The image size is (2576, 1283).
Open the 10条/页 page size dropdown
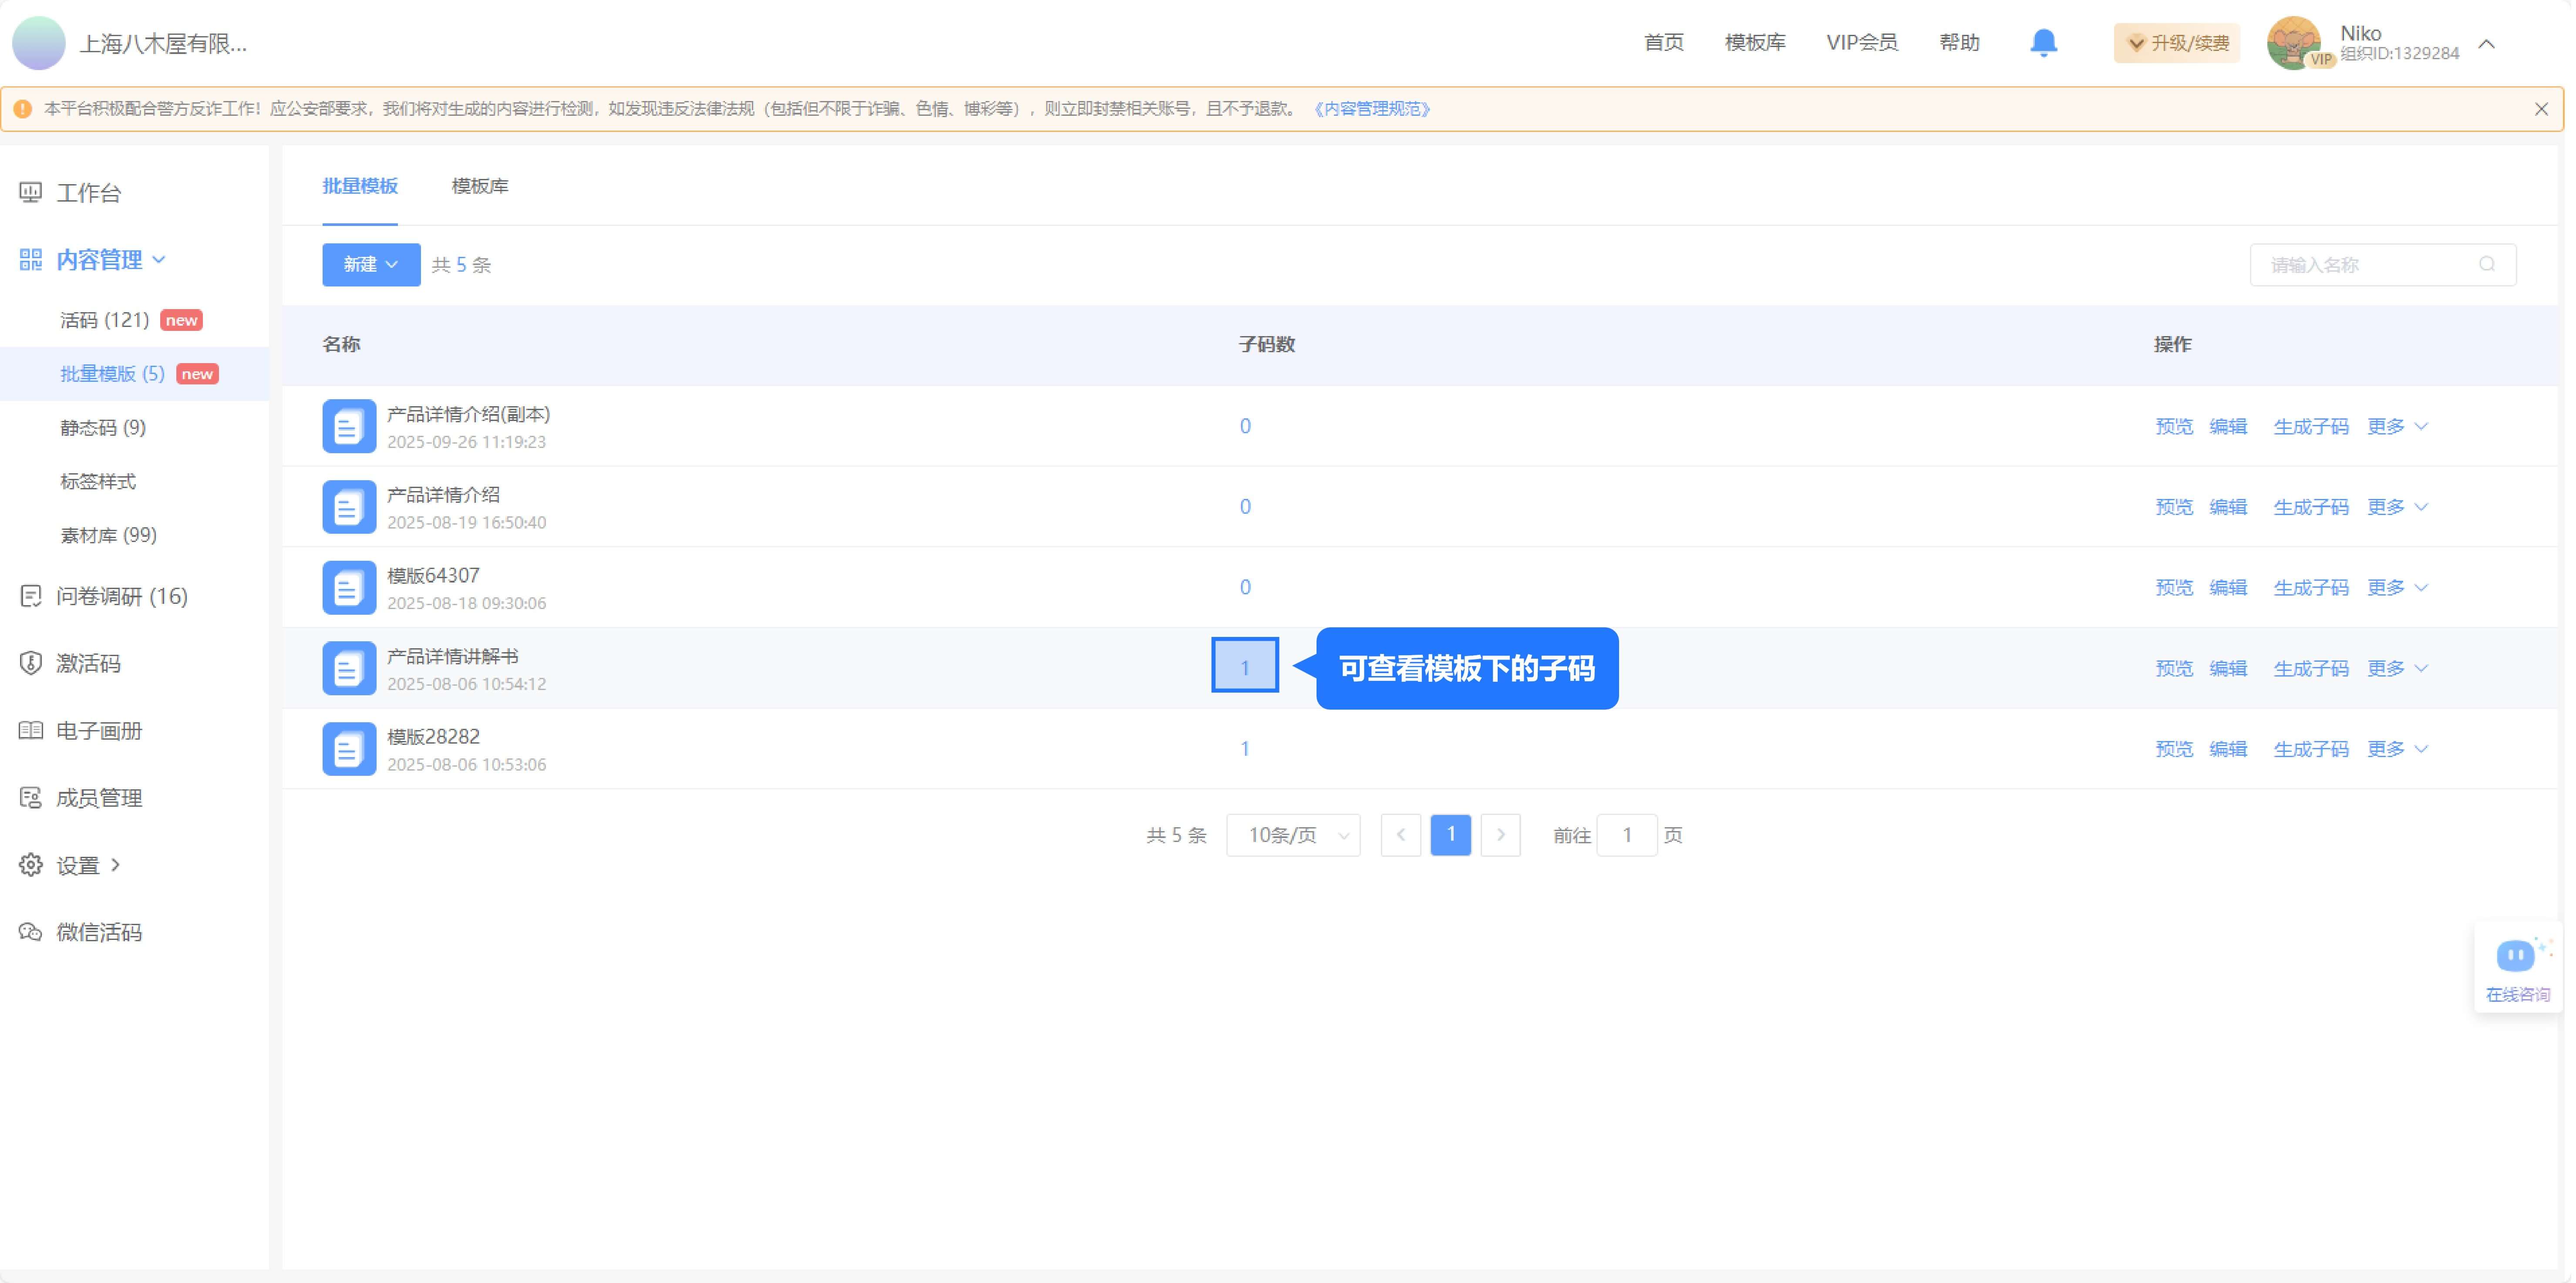[x=1293, y=835]
